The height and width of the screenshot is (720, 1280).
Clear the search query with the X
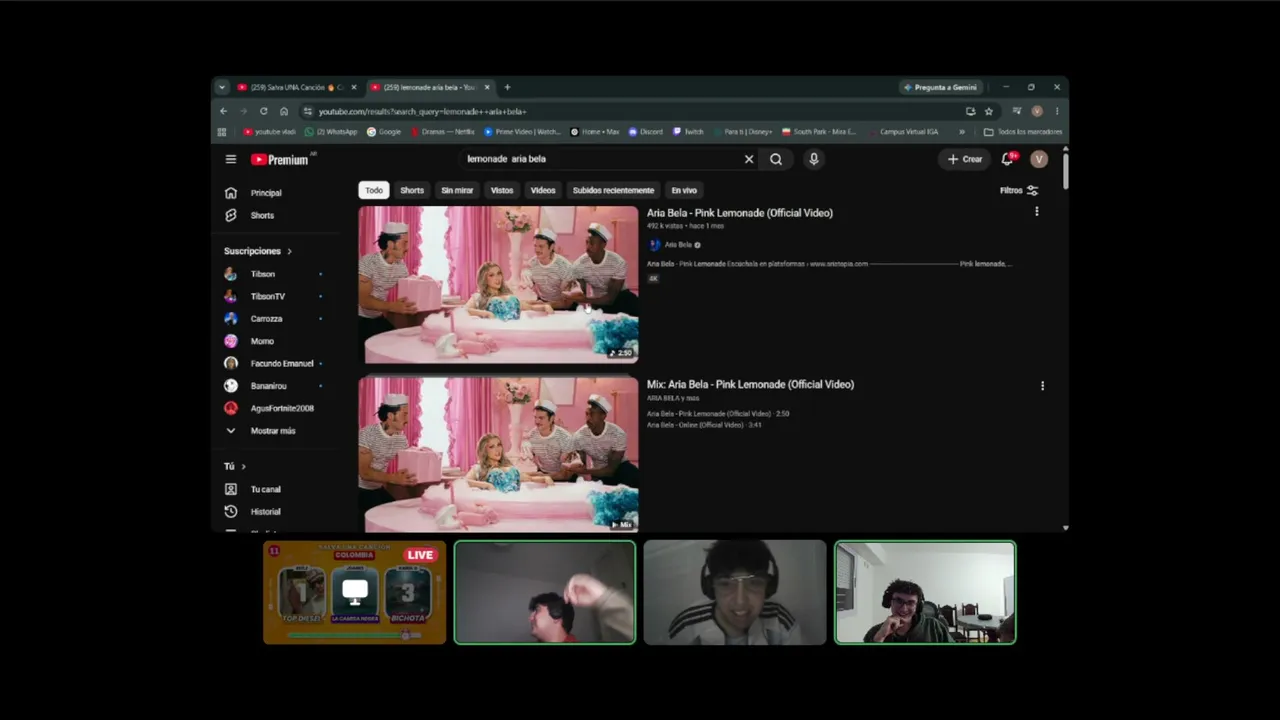coord(748,159)
